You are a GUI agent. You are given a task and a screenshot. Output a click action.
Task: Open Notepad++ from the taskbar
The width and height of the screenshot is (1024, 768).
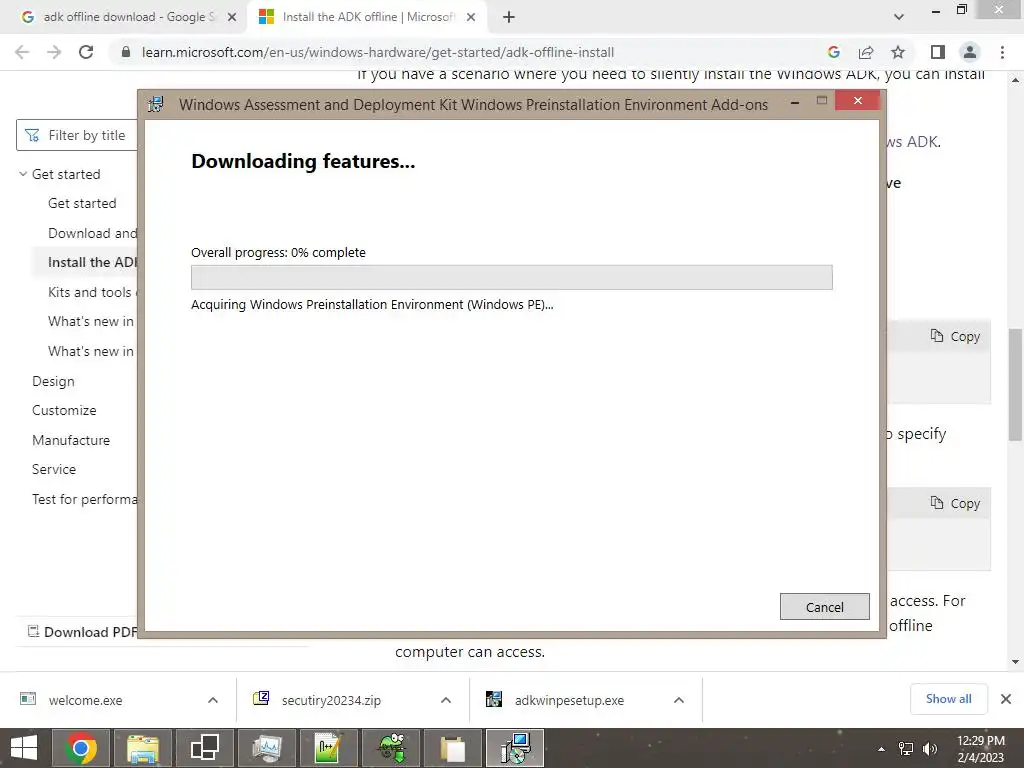[x=328, y=748]
